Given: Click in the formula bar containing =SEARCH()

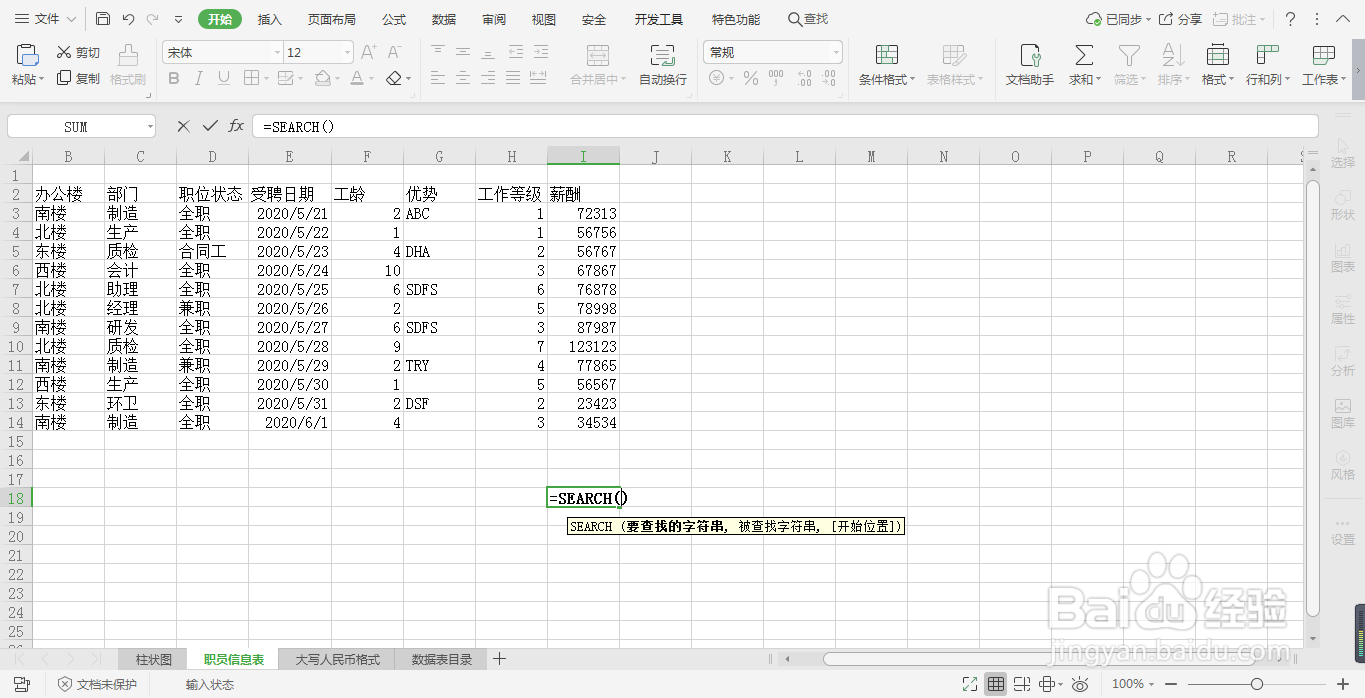Looking at the screenshot, I should (785, 126).
